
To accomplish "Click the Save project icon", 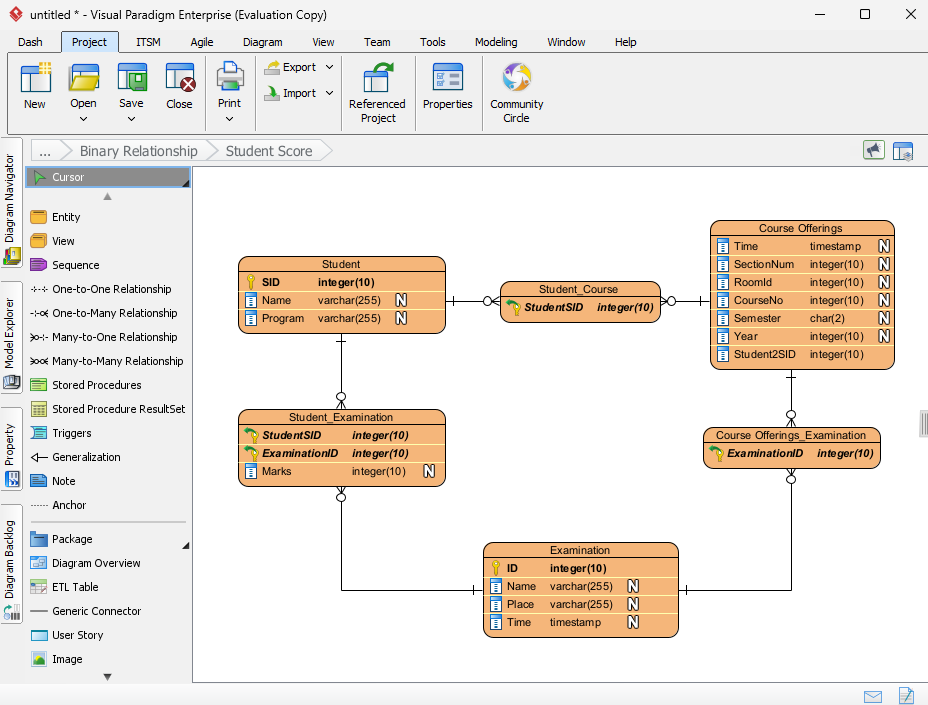I will tap(131, 78).
